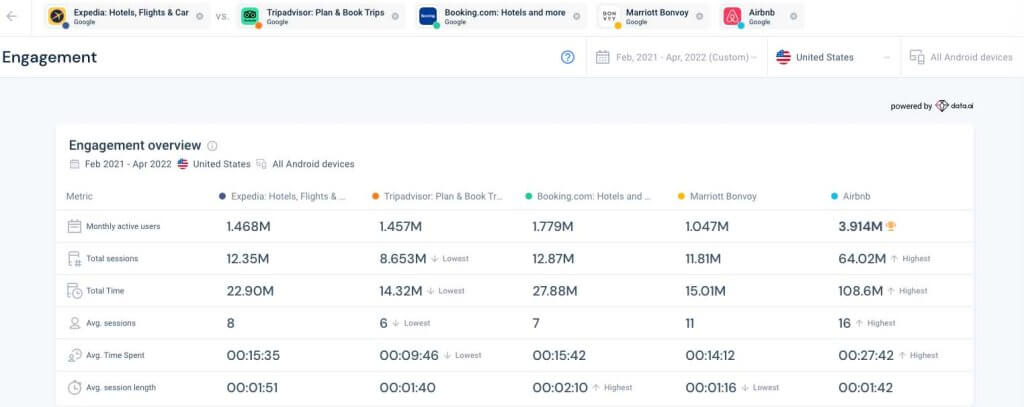This screenshot has height=407, width=1024.
Task: Click the Engagement page title
Action: (x=49, y=57)
